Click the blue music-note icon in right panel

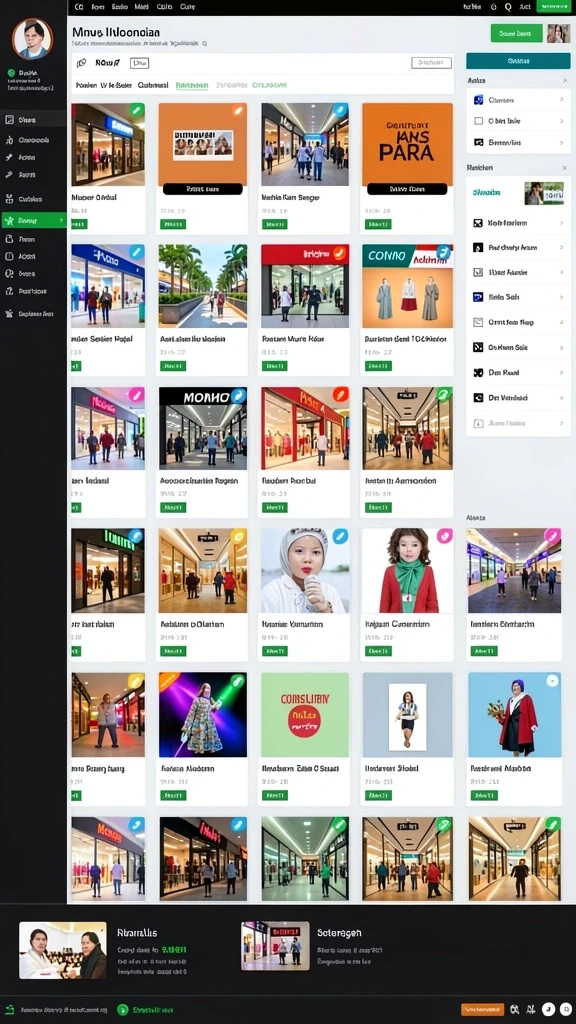(x=478, y=100)
